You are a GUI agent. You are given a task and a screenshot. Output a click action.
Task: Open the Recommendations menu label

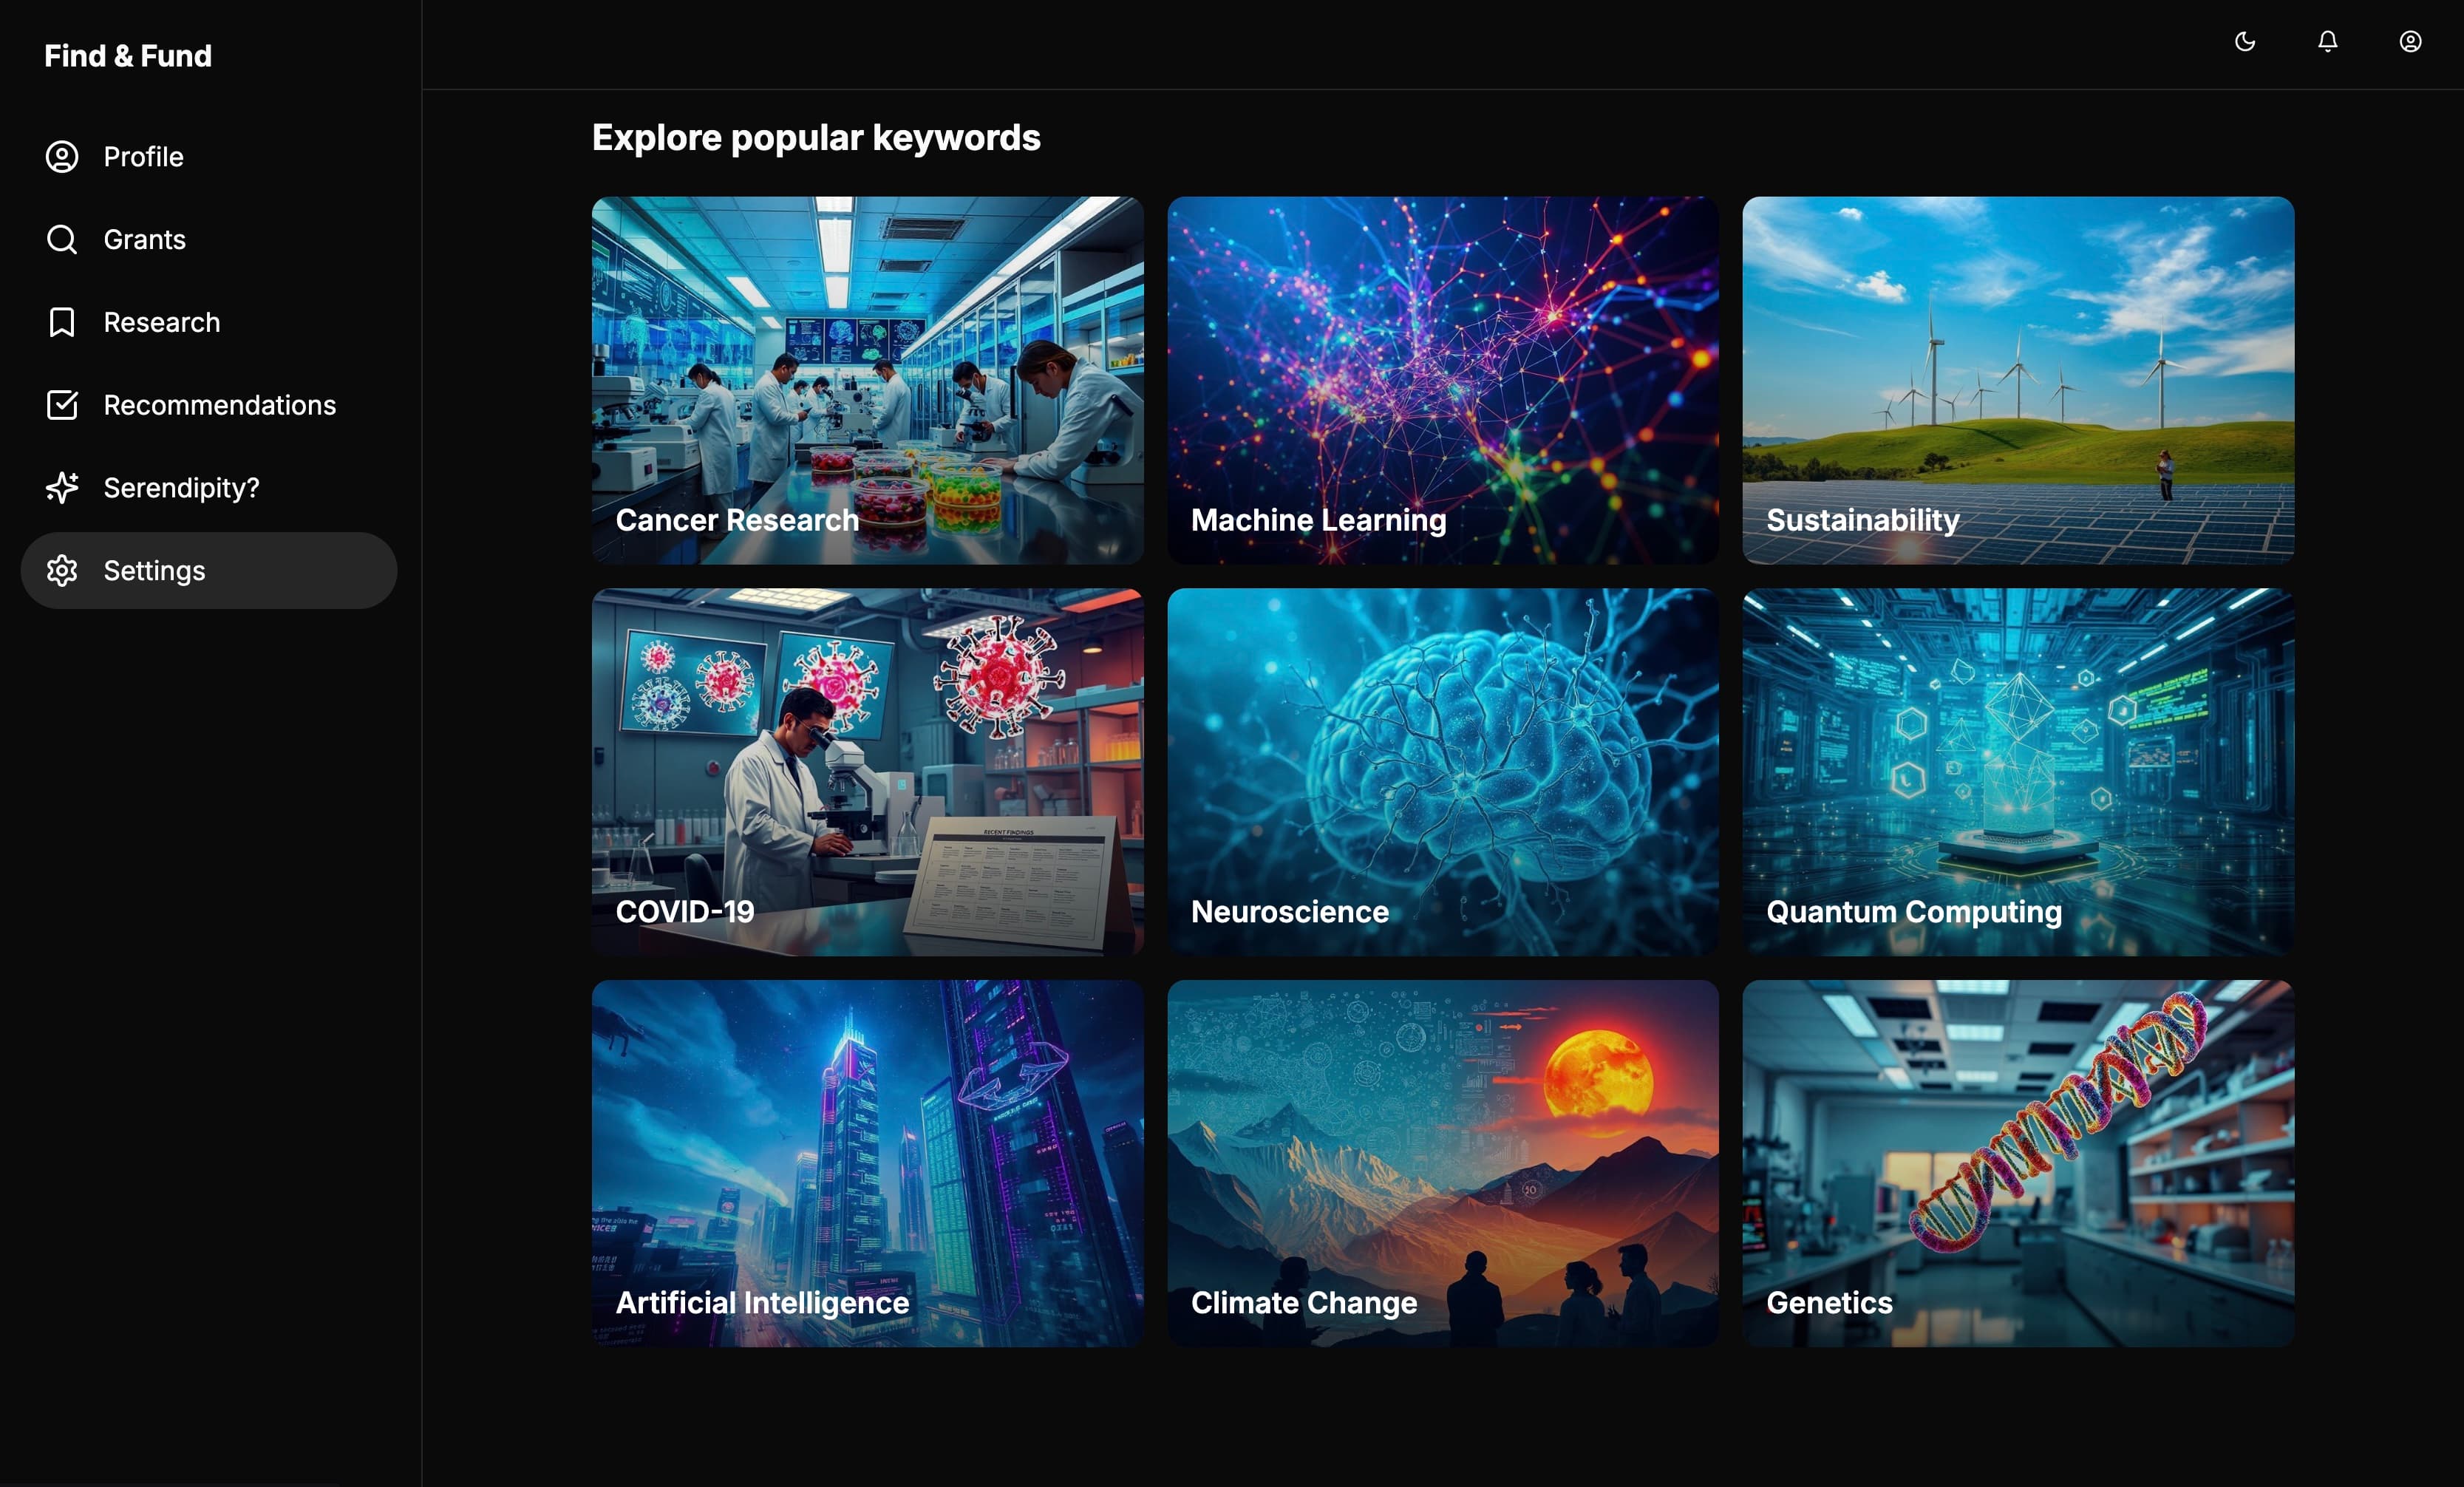coord(220,405)
